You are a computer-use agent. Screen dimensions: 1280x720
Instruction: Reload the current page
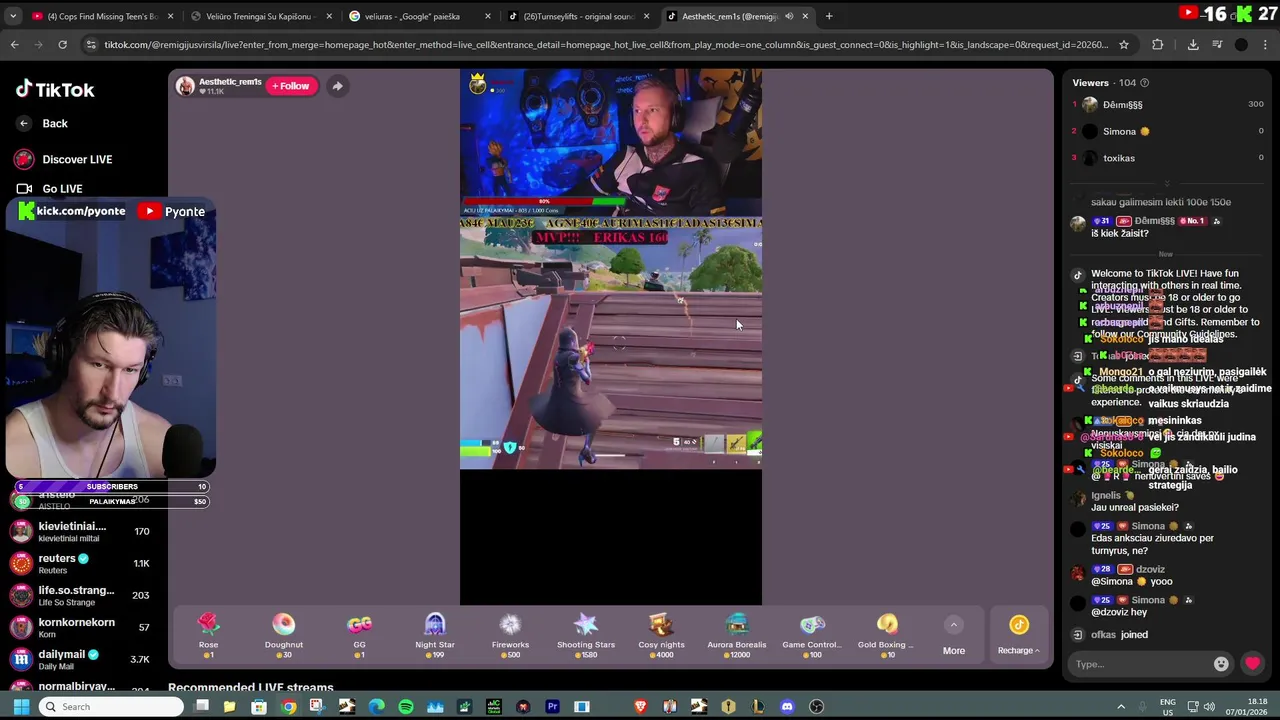(x=62, y=45)
